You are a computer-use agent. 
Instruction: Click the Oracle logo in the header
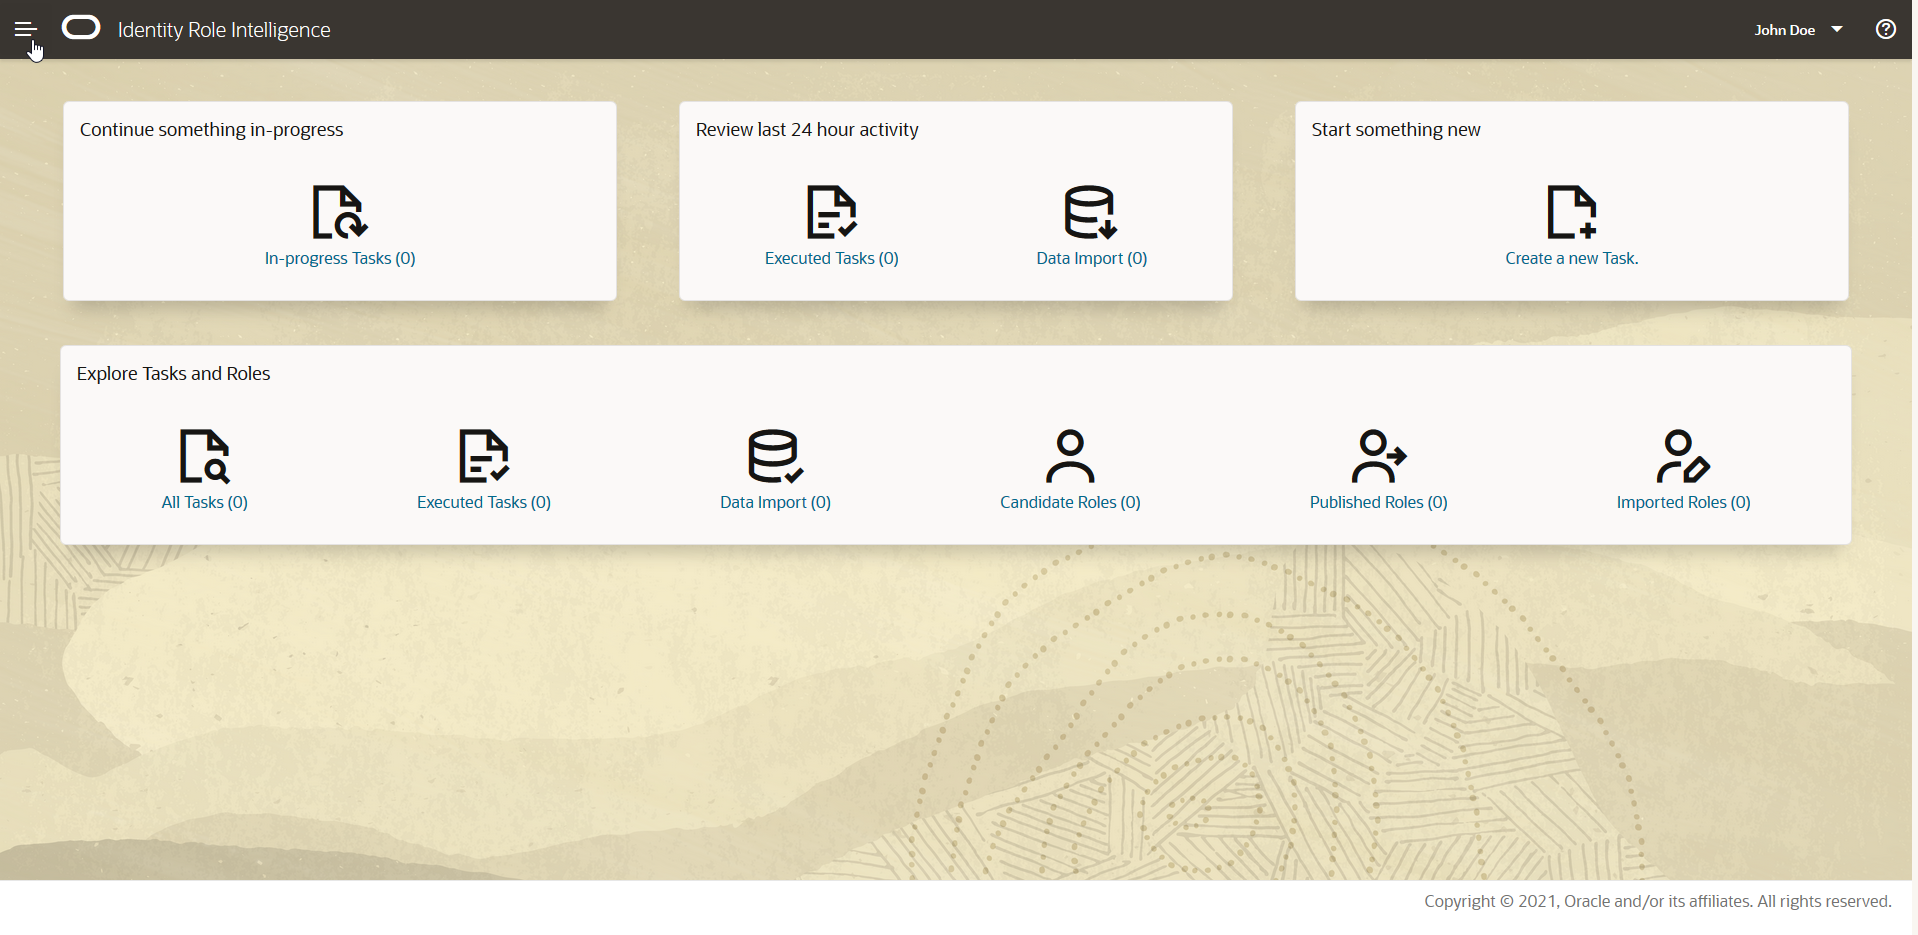coord(81,28)
